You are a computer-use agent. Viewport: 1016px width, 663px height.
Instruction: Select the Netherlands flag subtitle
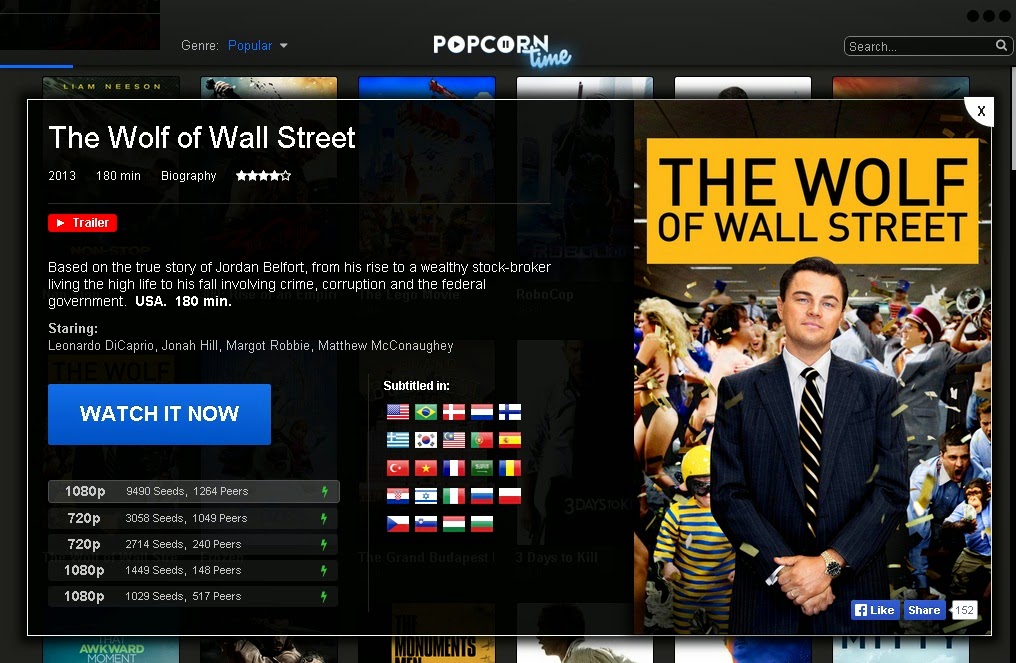click(481, 412)
